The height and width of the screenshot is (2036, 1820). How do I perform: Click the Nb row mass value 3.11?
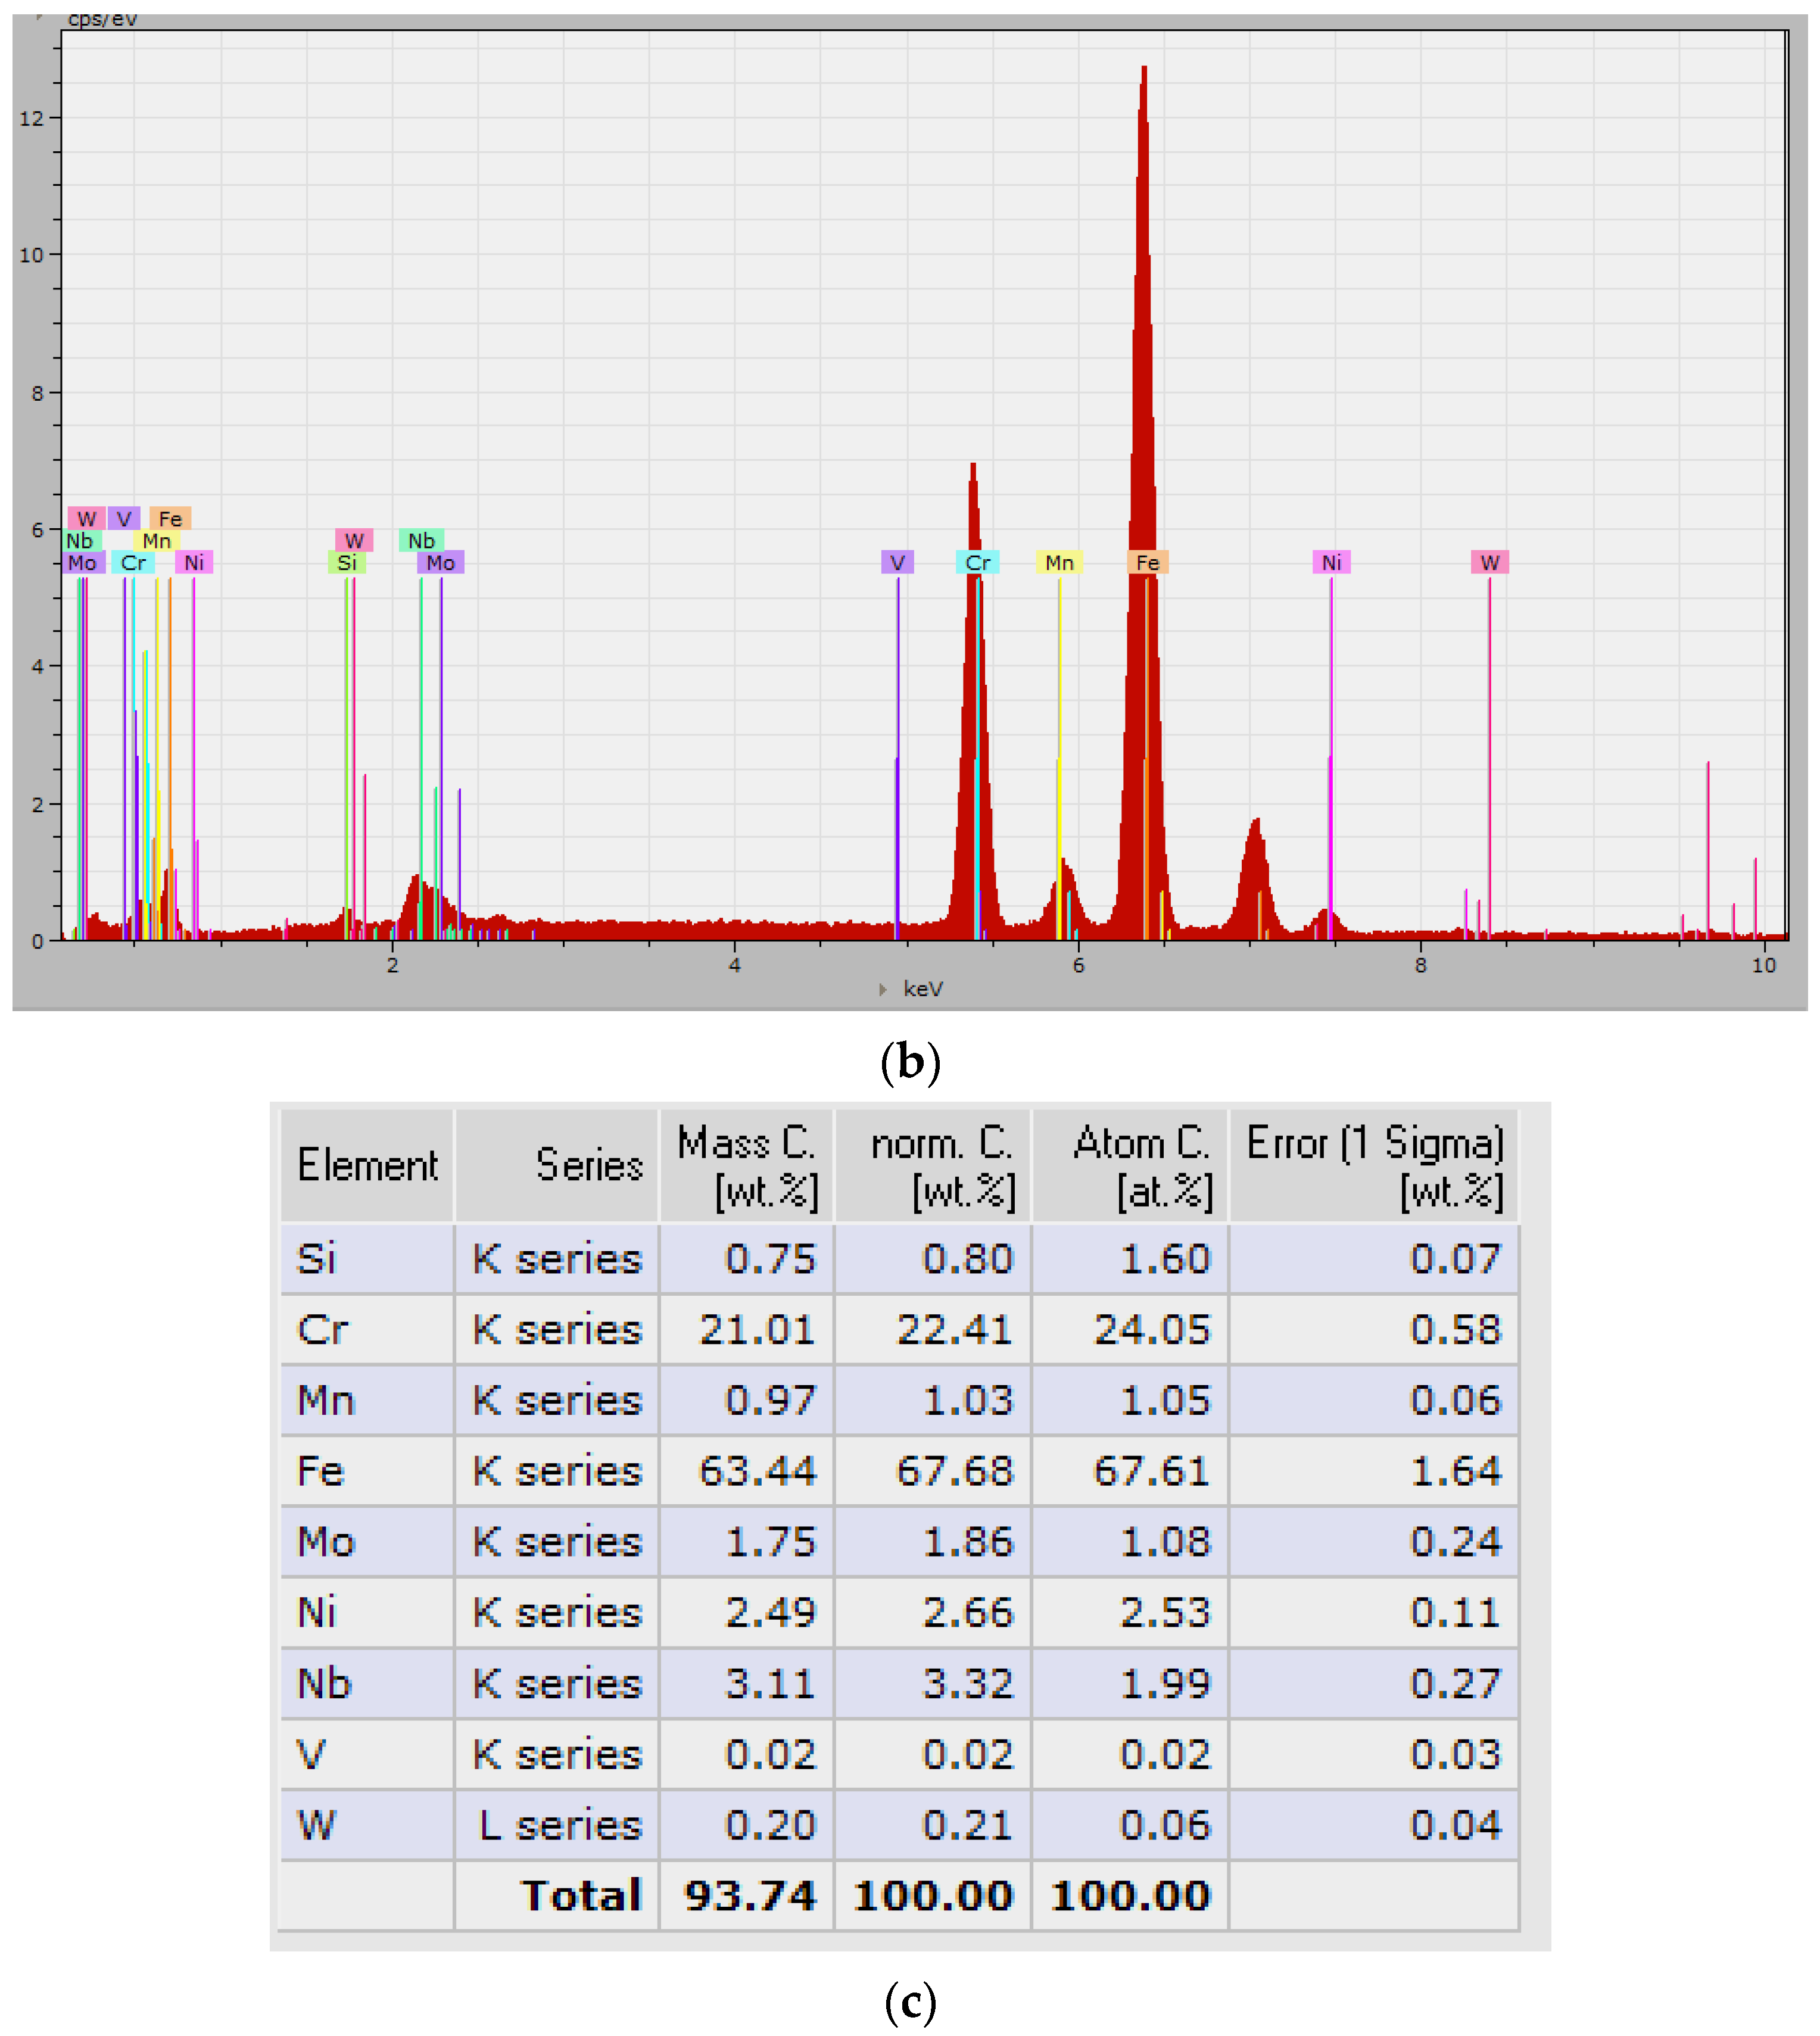coord(769,1684)
